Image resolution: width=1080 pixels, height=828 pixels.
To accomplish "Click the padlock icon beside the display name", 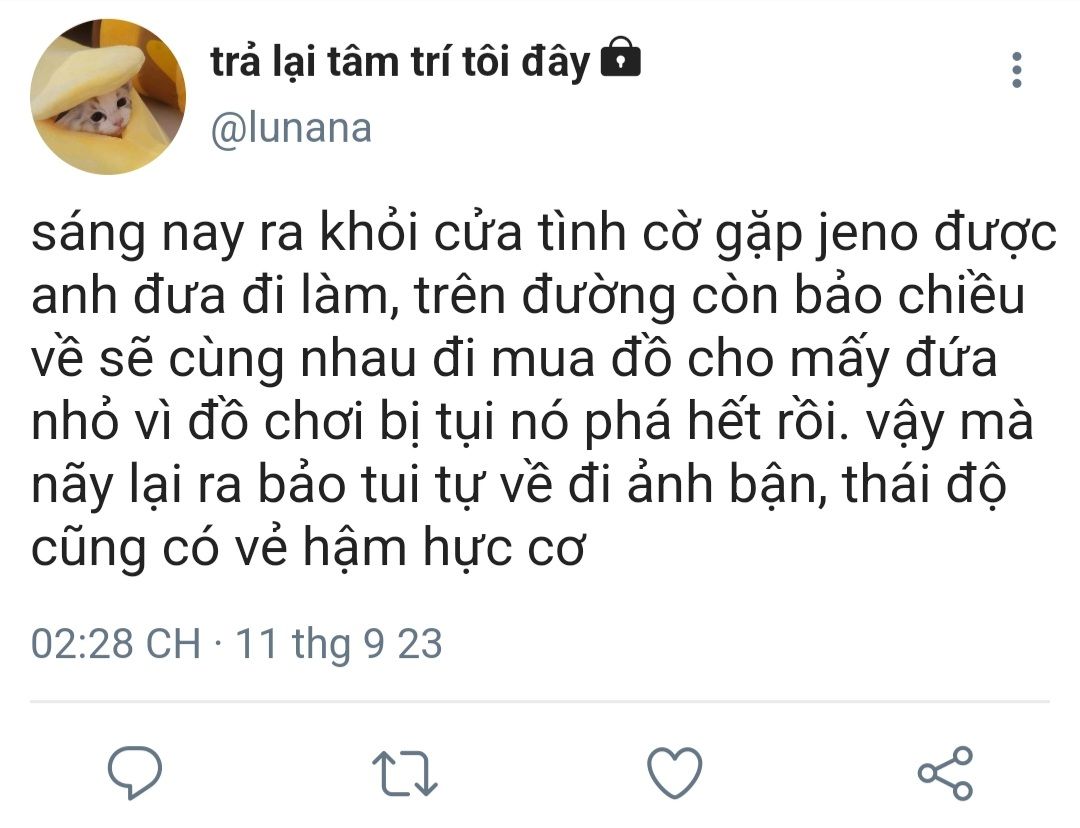I will click(x=621, y=56).
